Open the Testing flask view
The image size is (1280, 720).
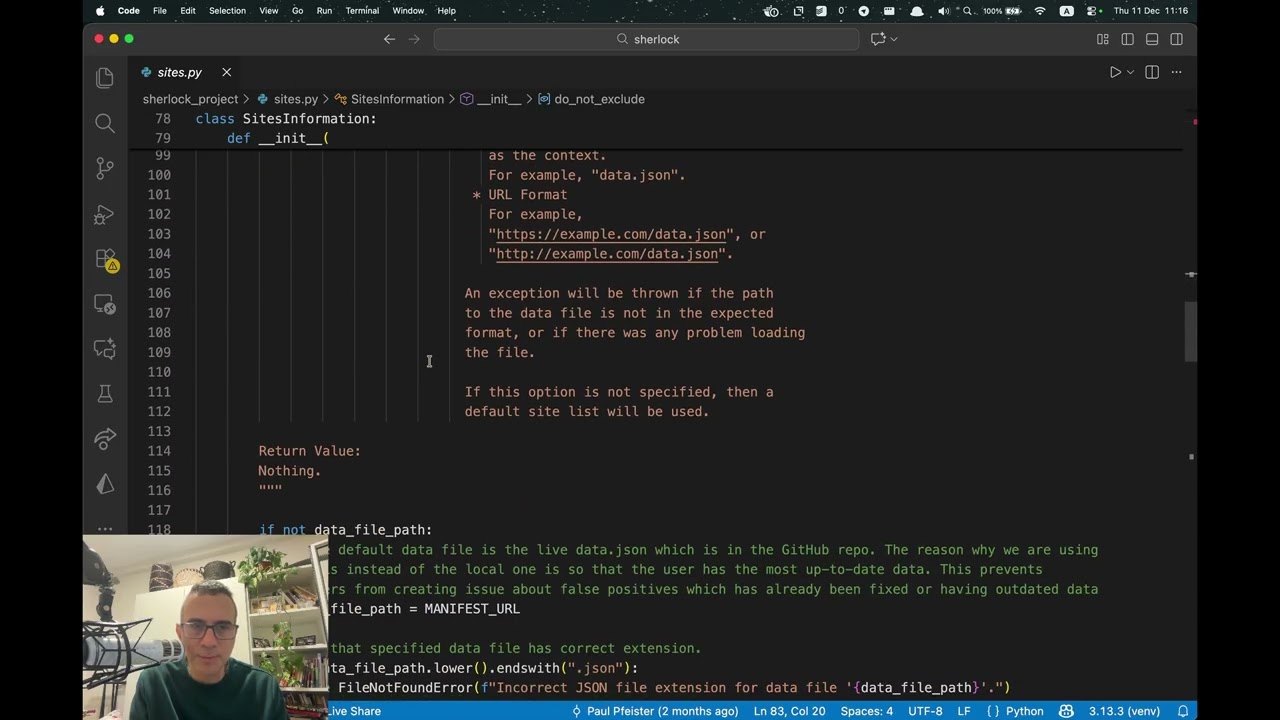point(105,393)
